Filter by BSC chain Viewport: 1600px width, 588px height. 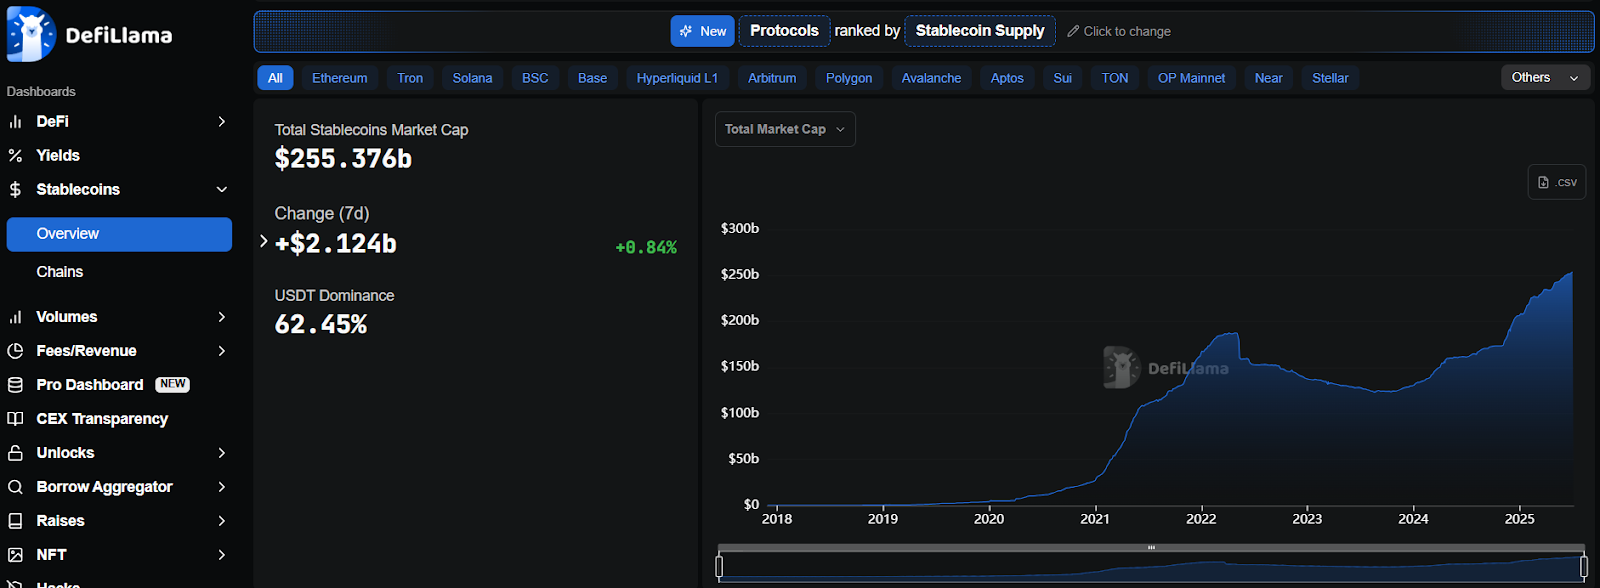[535, 78]
